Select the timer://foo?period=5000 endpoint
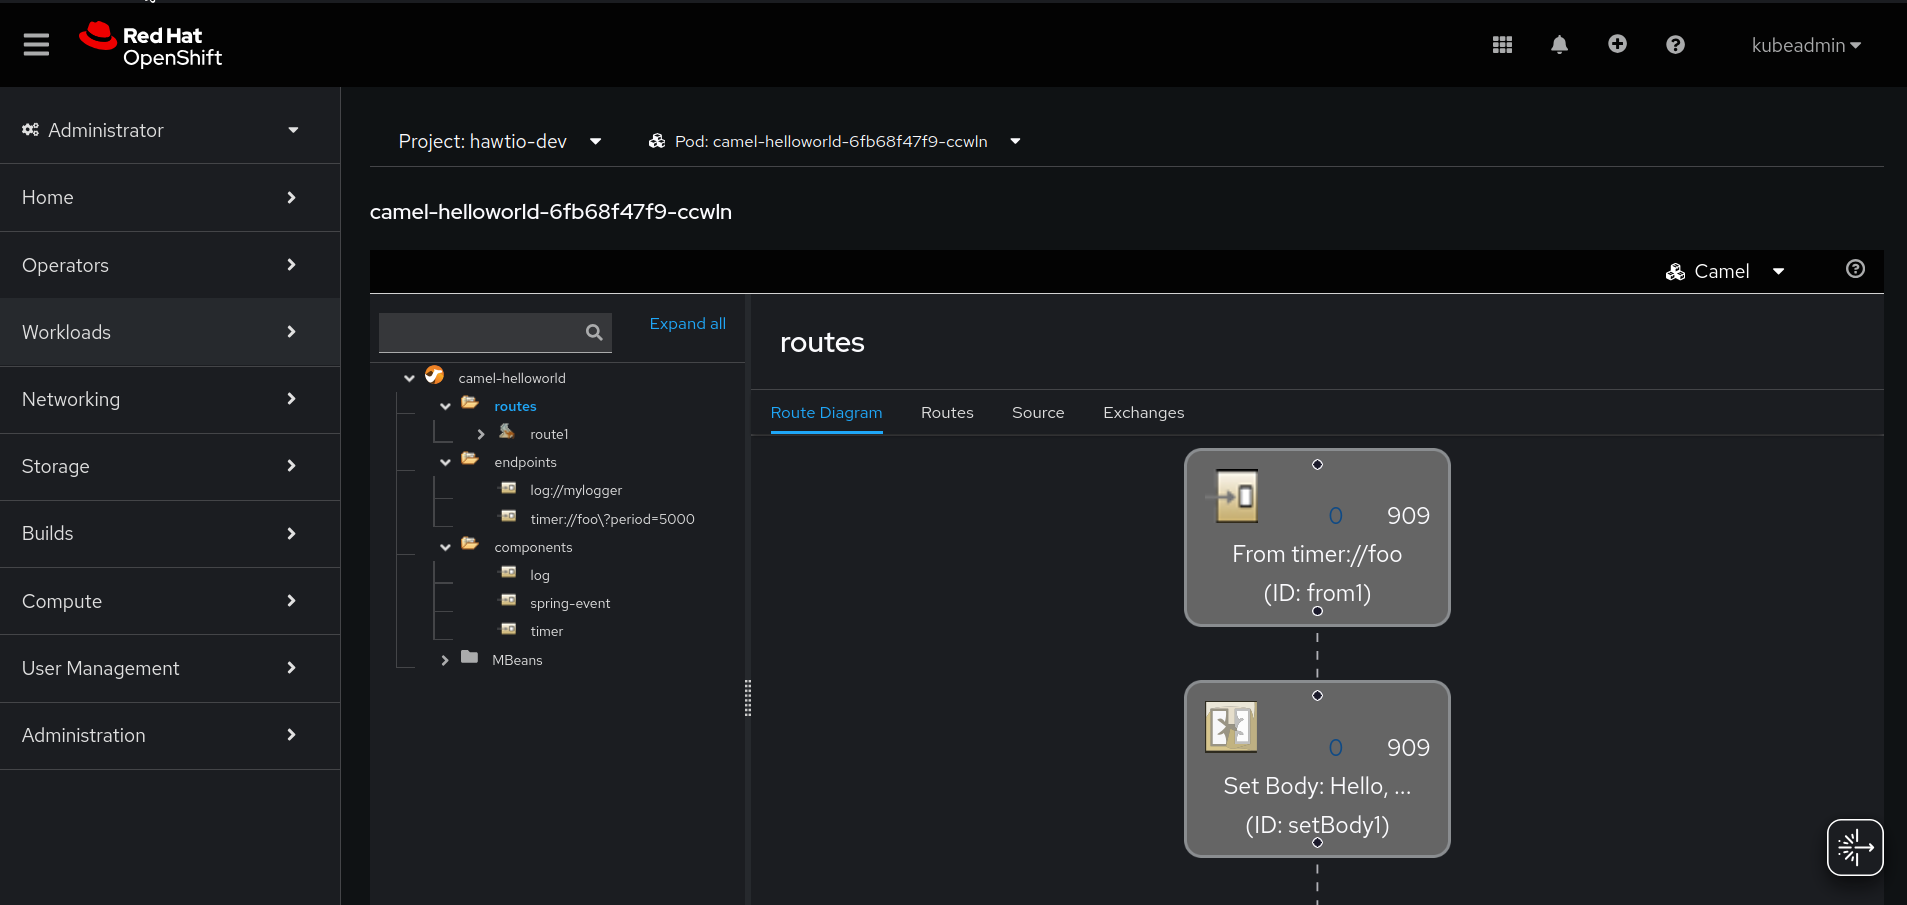This screenshot has height=905, width=1907. pos(612,519)
